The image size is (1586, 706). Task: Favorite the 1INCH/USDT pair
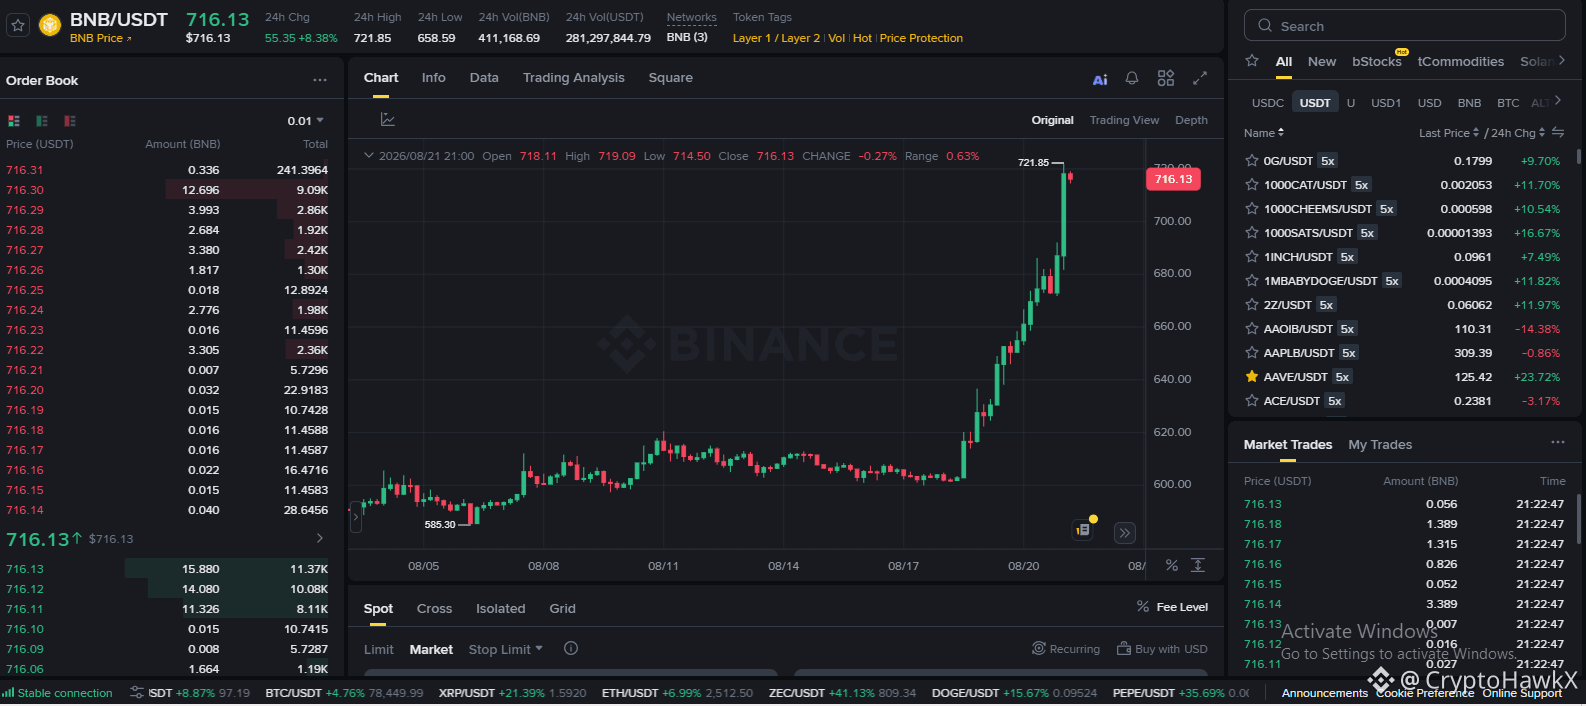click(1252, 257)
